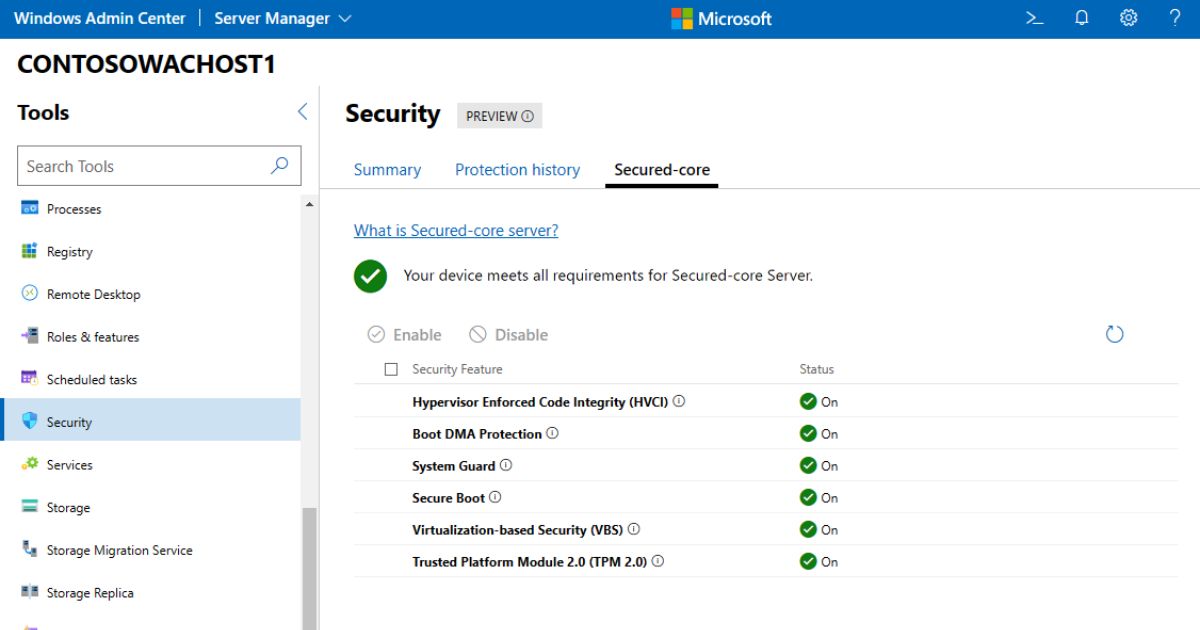Focus the Search Tools field
1200x630 pixels.
click(158, 166)
